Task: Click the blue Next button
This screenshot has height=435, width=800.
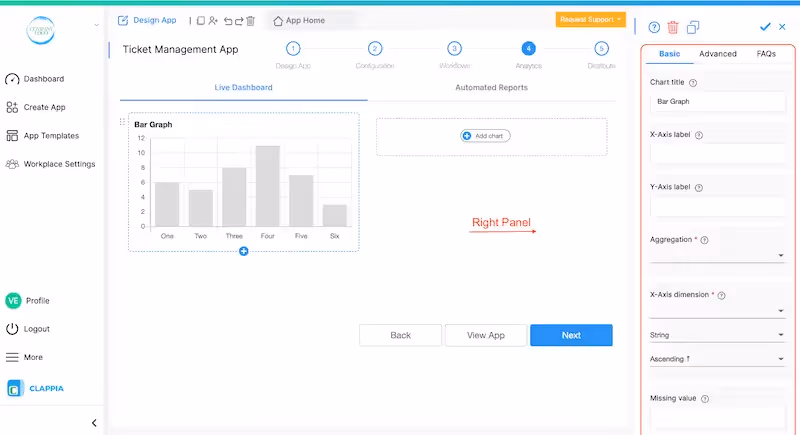Action: tap(571, 335)
